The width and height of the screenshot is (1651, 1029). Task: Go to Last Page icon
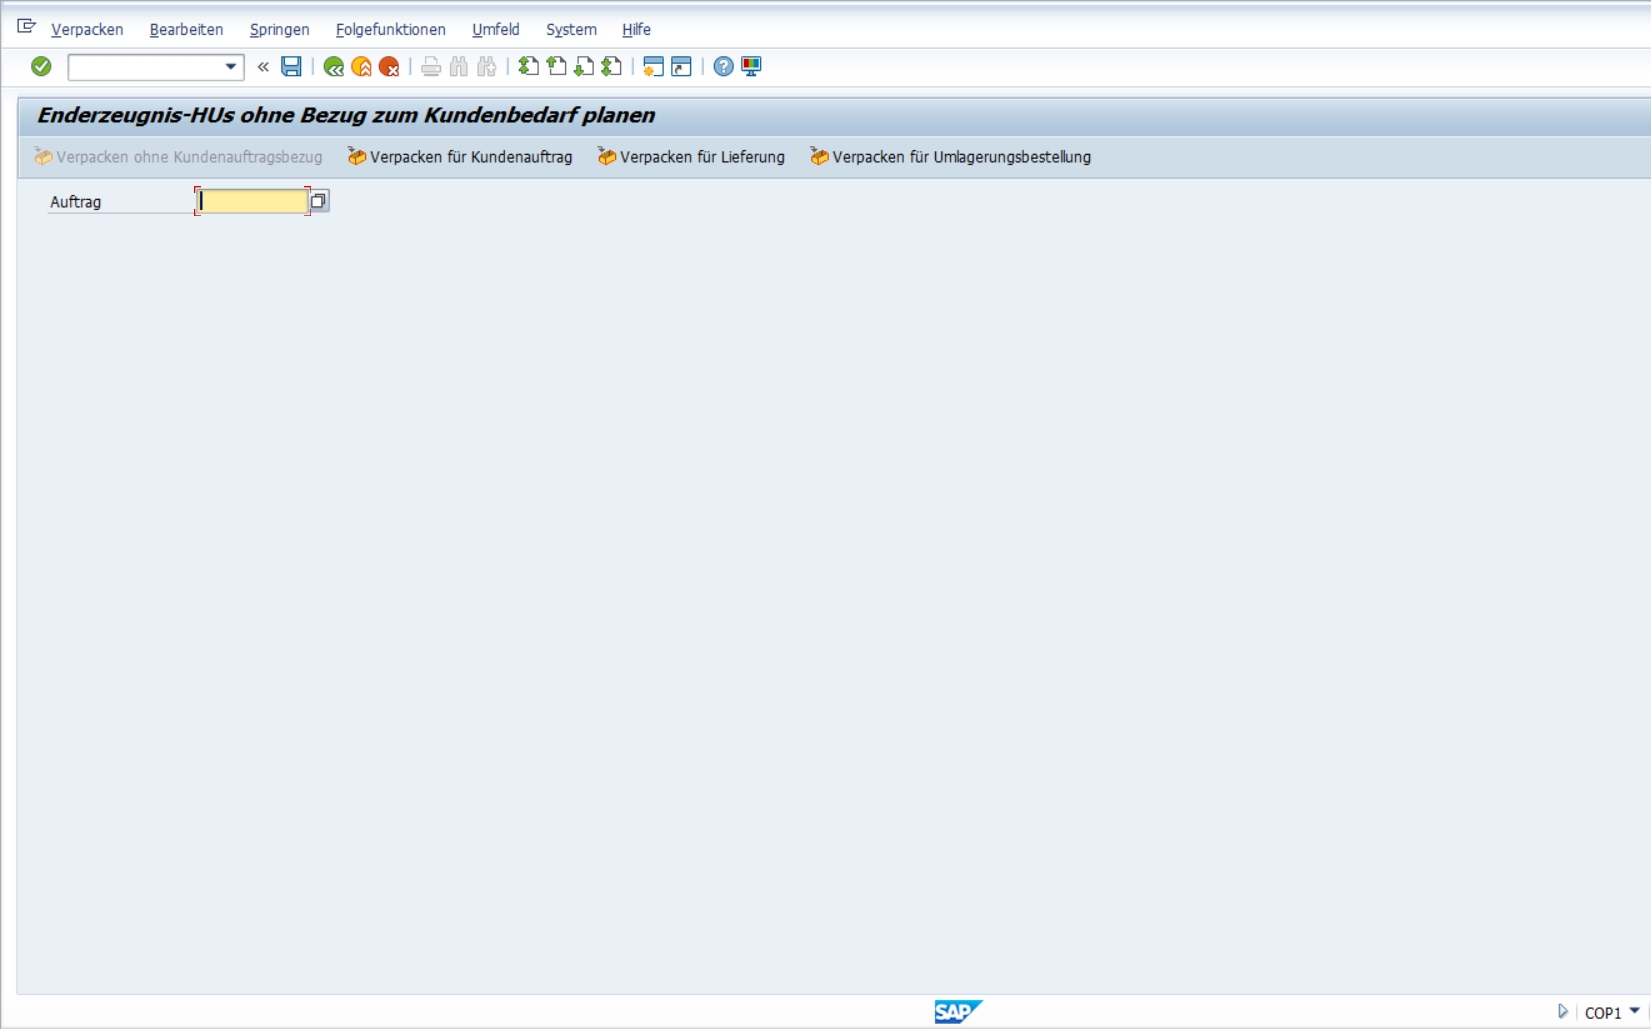tap(612, 67)
